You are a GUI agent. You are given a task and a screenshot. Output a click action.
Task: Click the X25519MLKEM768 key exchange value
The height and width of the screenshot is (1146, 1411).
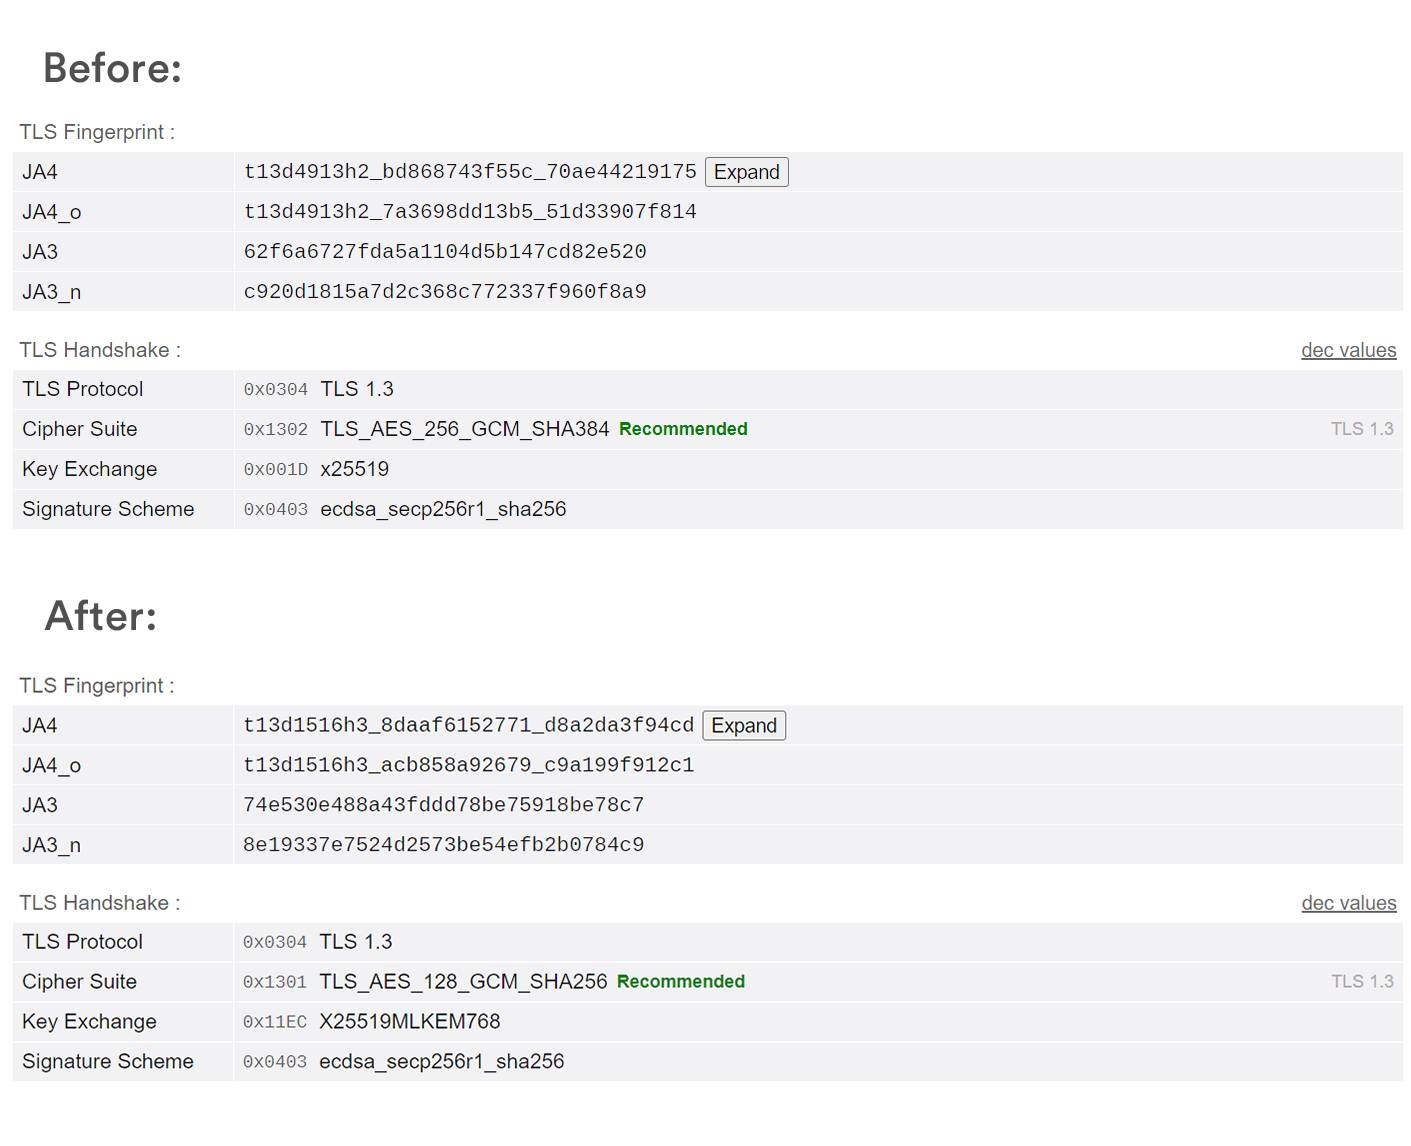[x=410, y=1022]
